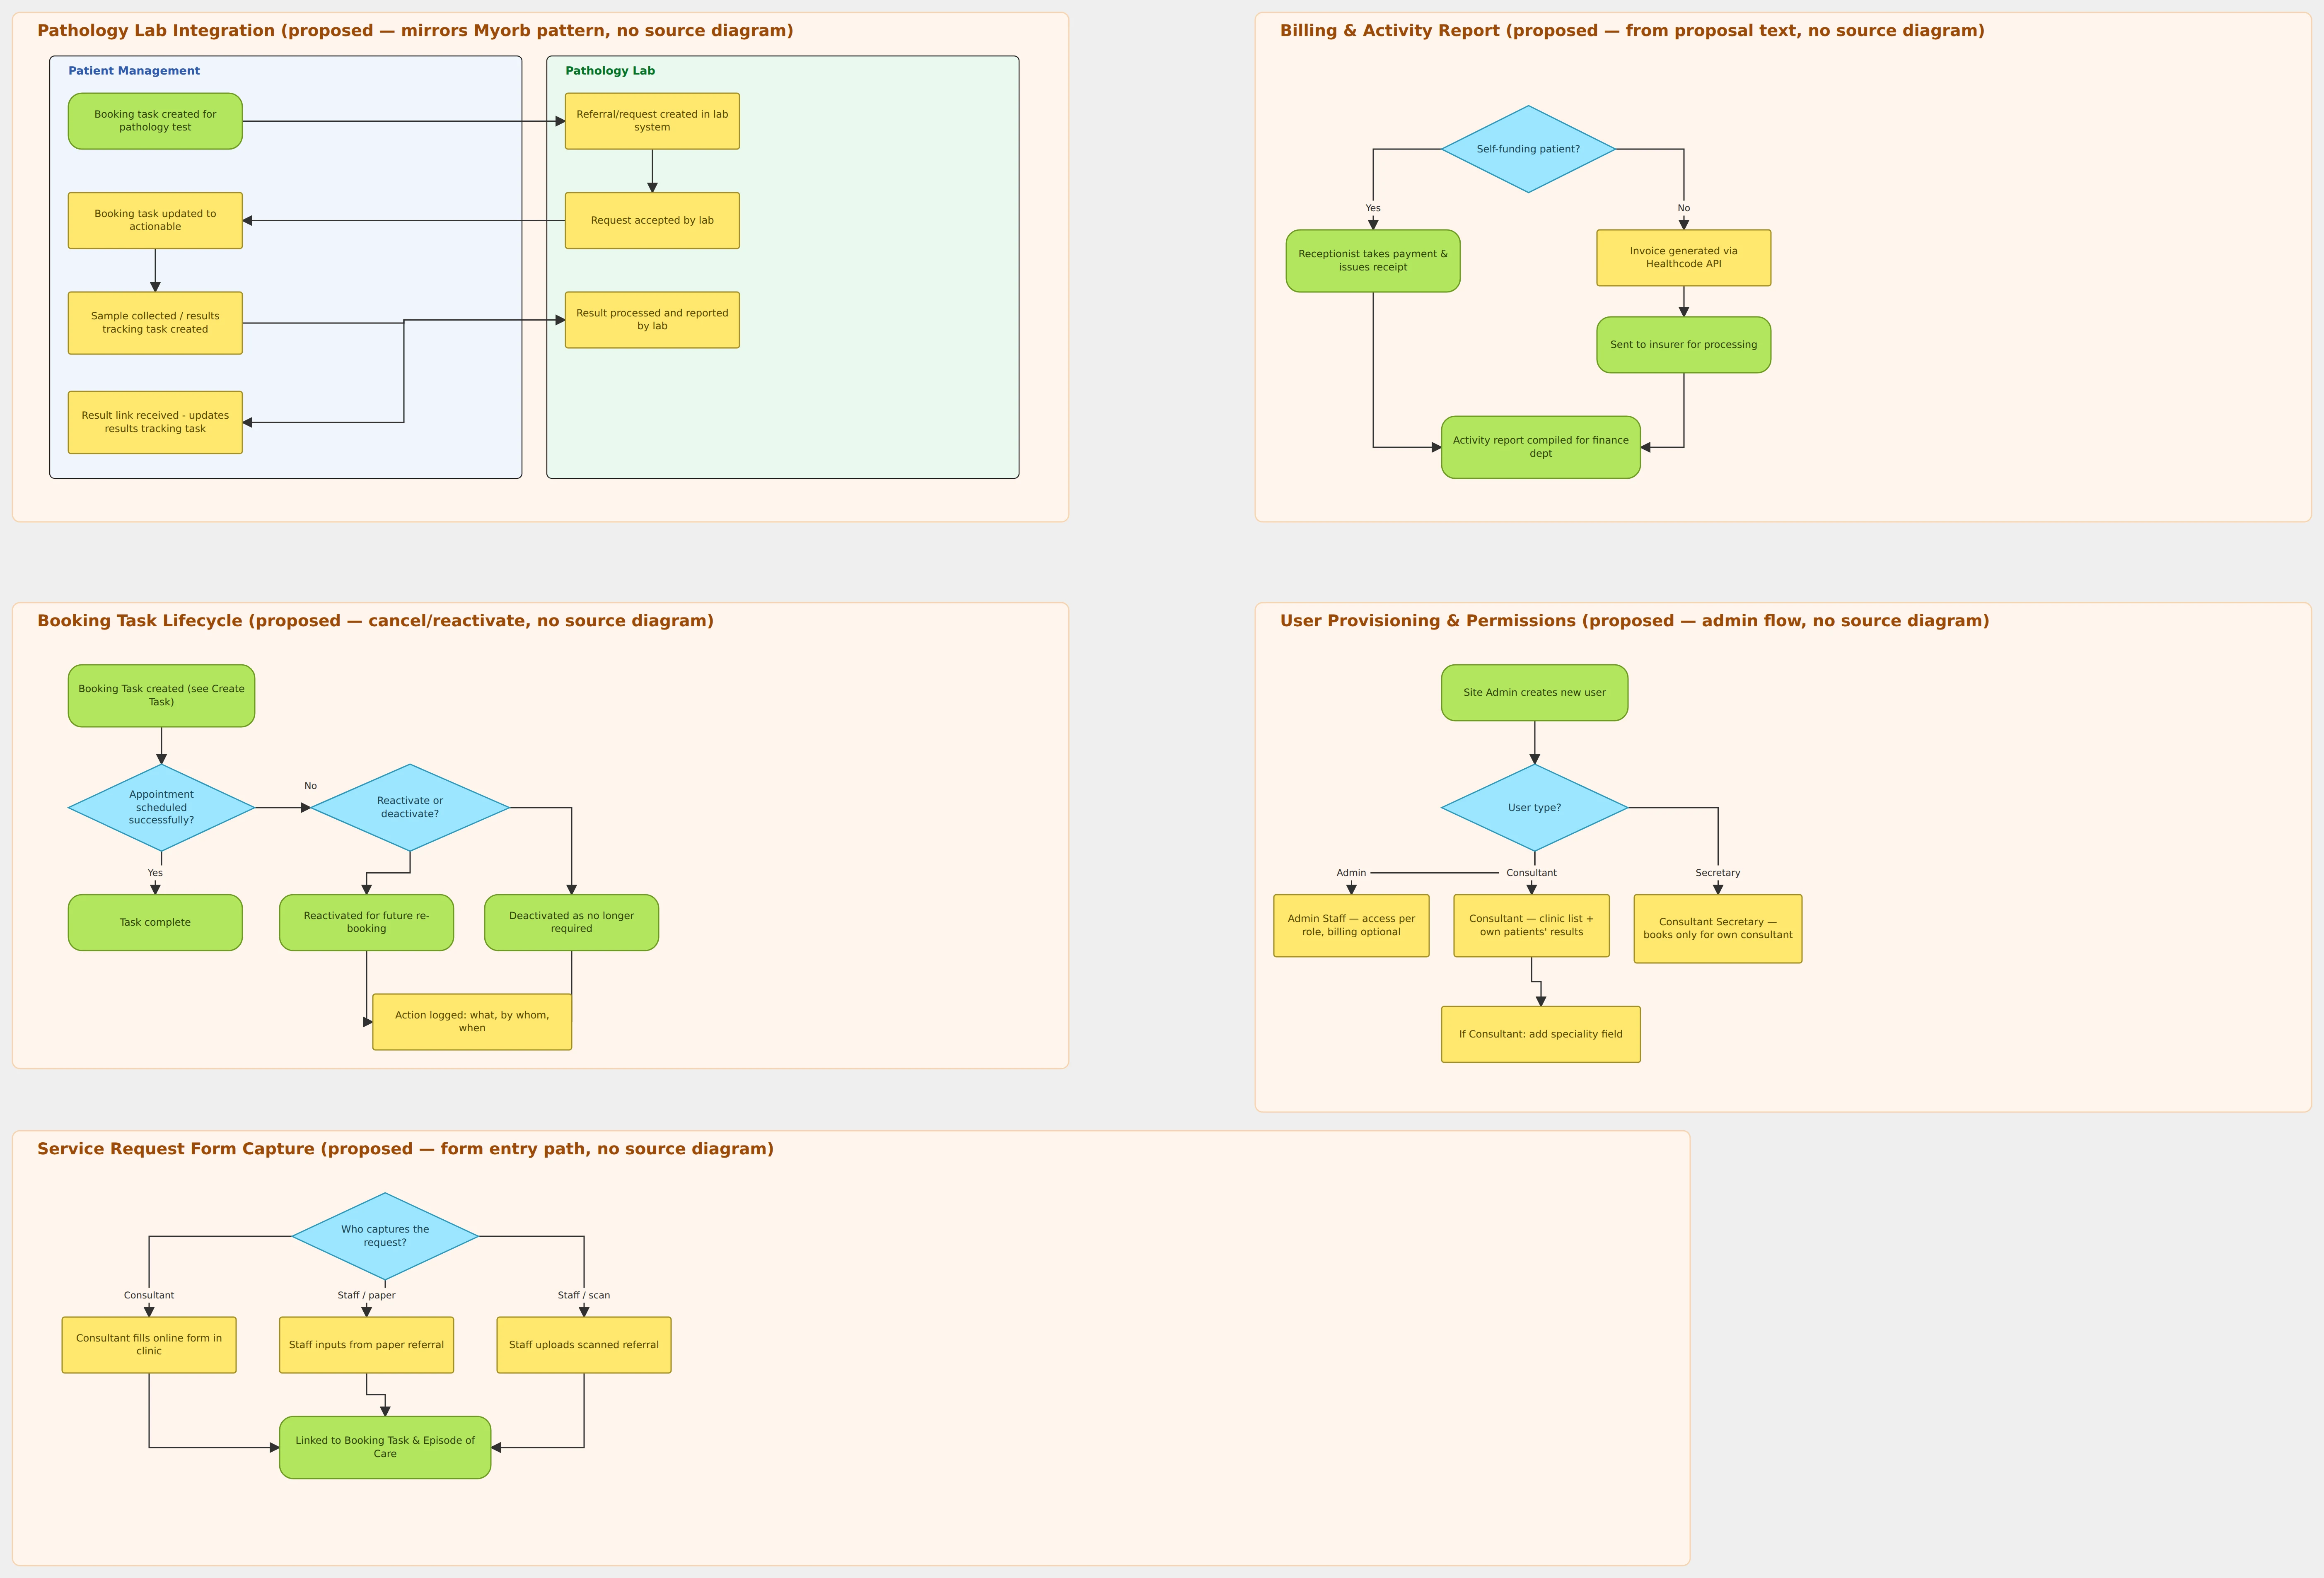This screenshot has width=2324, height=1578.
Task: Select 'Sent to insurer for processing' node
Action: tap(1683, 345)
